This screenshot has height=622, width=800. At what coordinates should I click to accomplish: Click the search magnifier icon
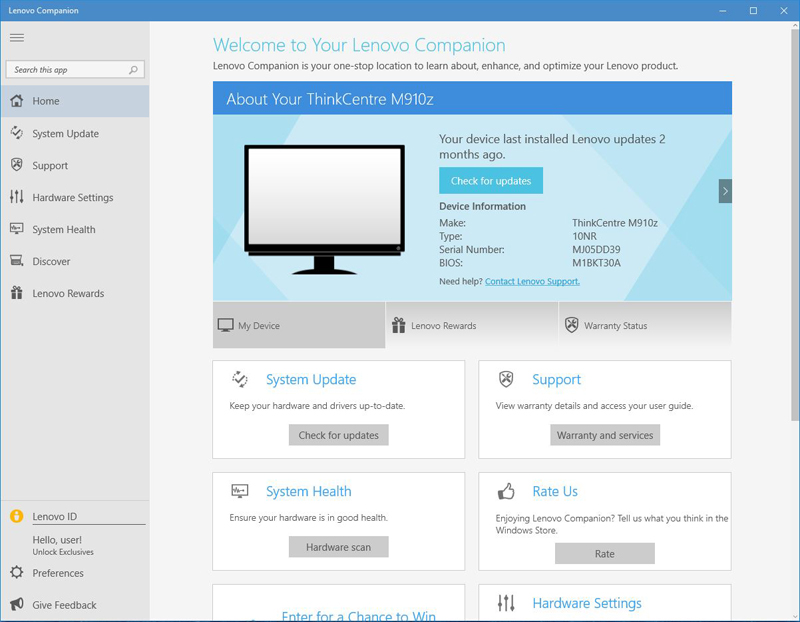click(x=133, y=70)
